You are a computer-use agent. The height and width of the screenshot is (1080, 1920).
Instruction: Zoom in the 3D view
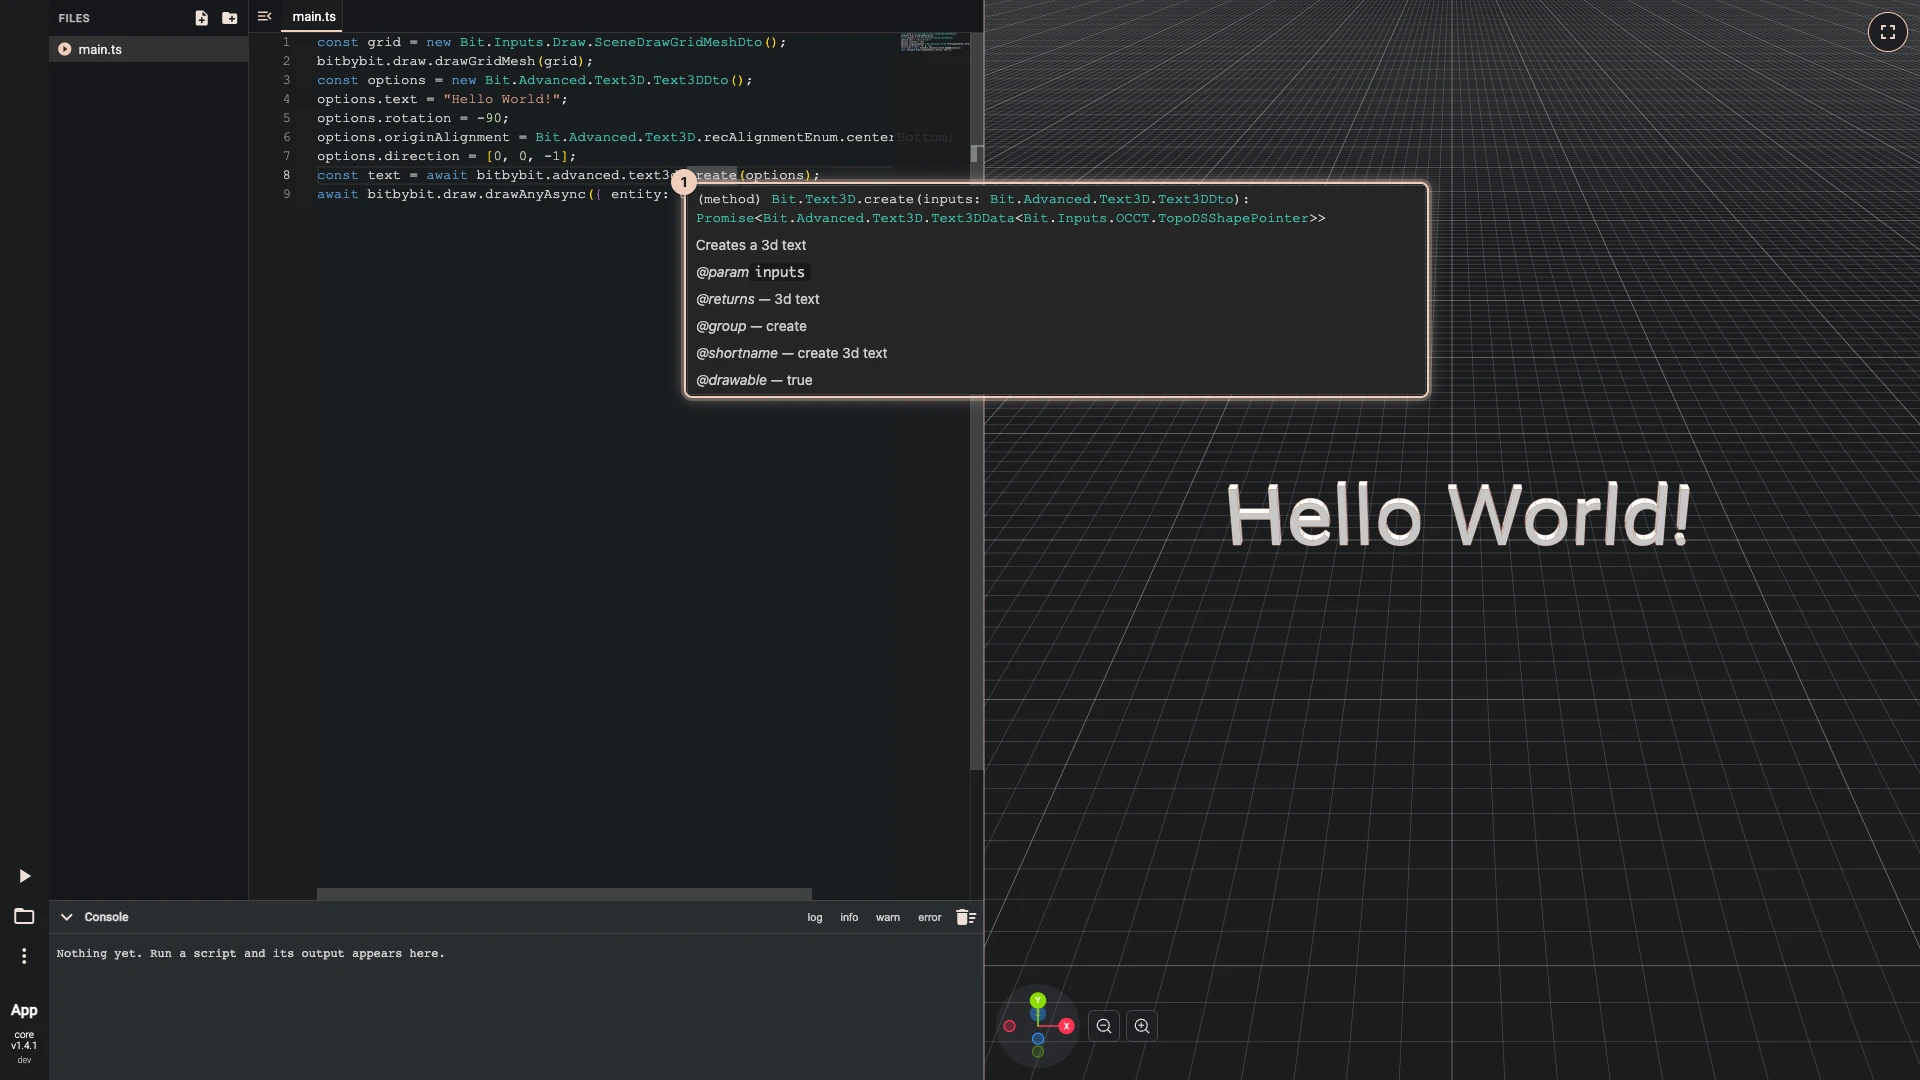(x=1142, y=1026)
